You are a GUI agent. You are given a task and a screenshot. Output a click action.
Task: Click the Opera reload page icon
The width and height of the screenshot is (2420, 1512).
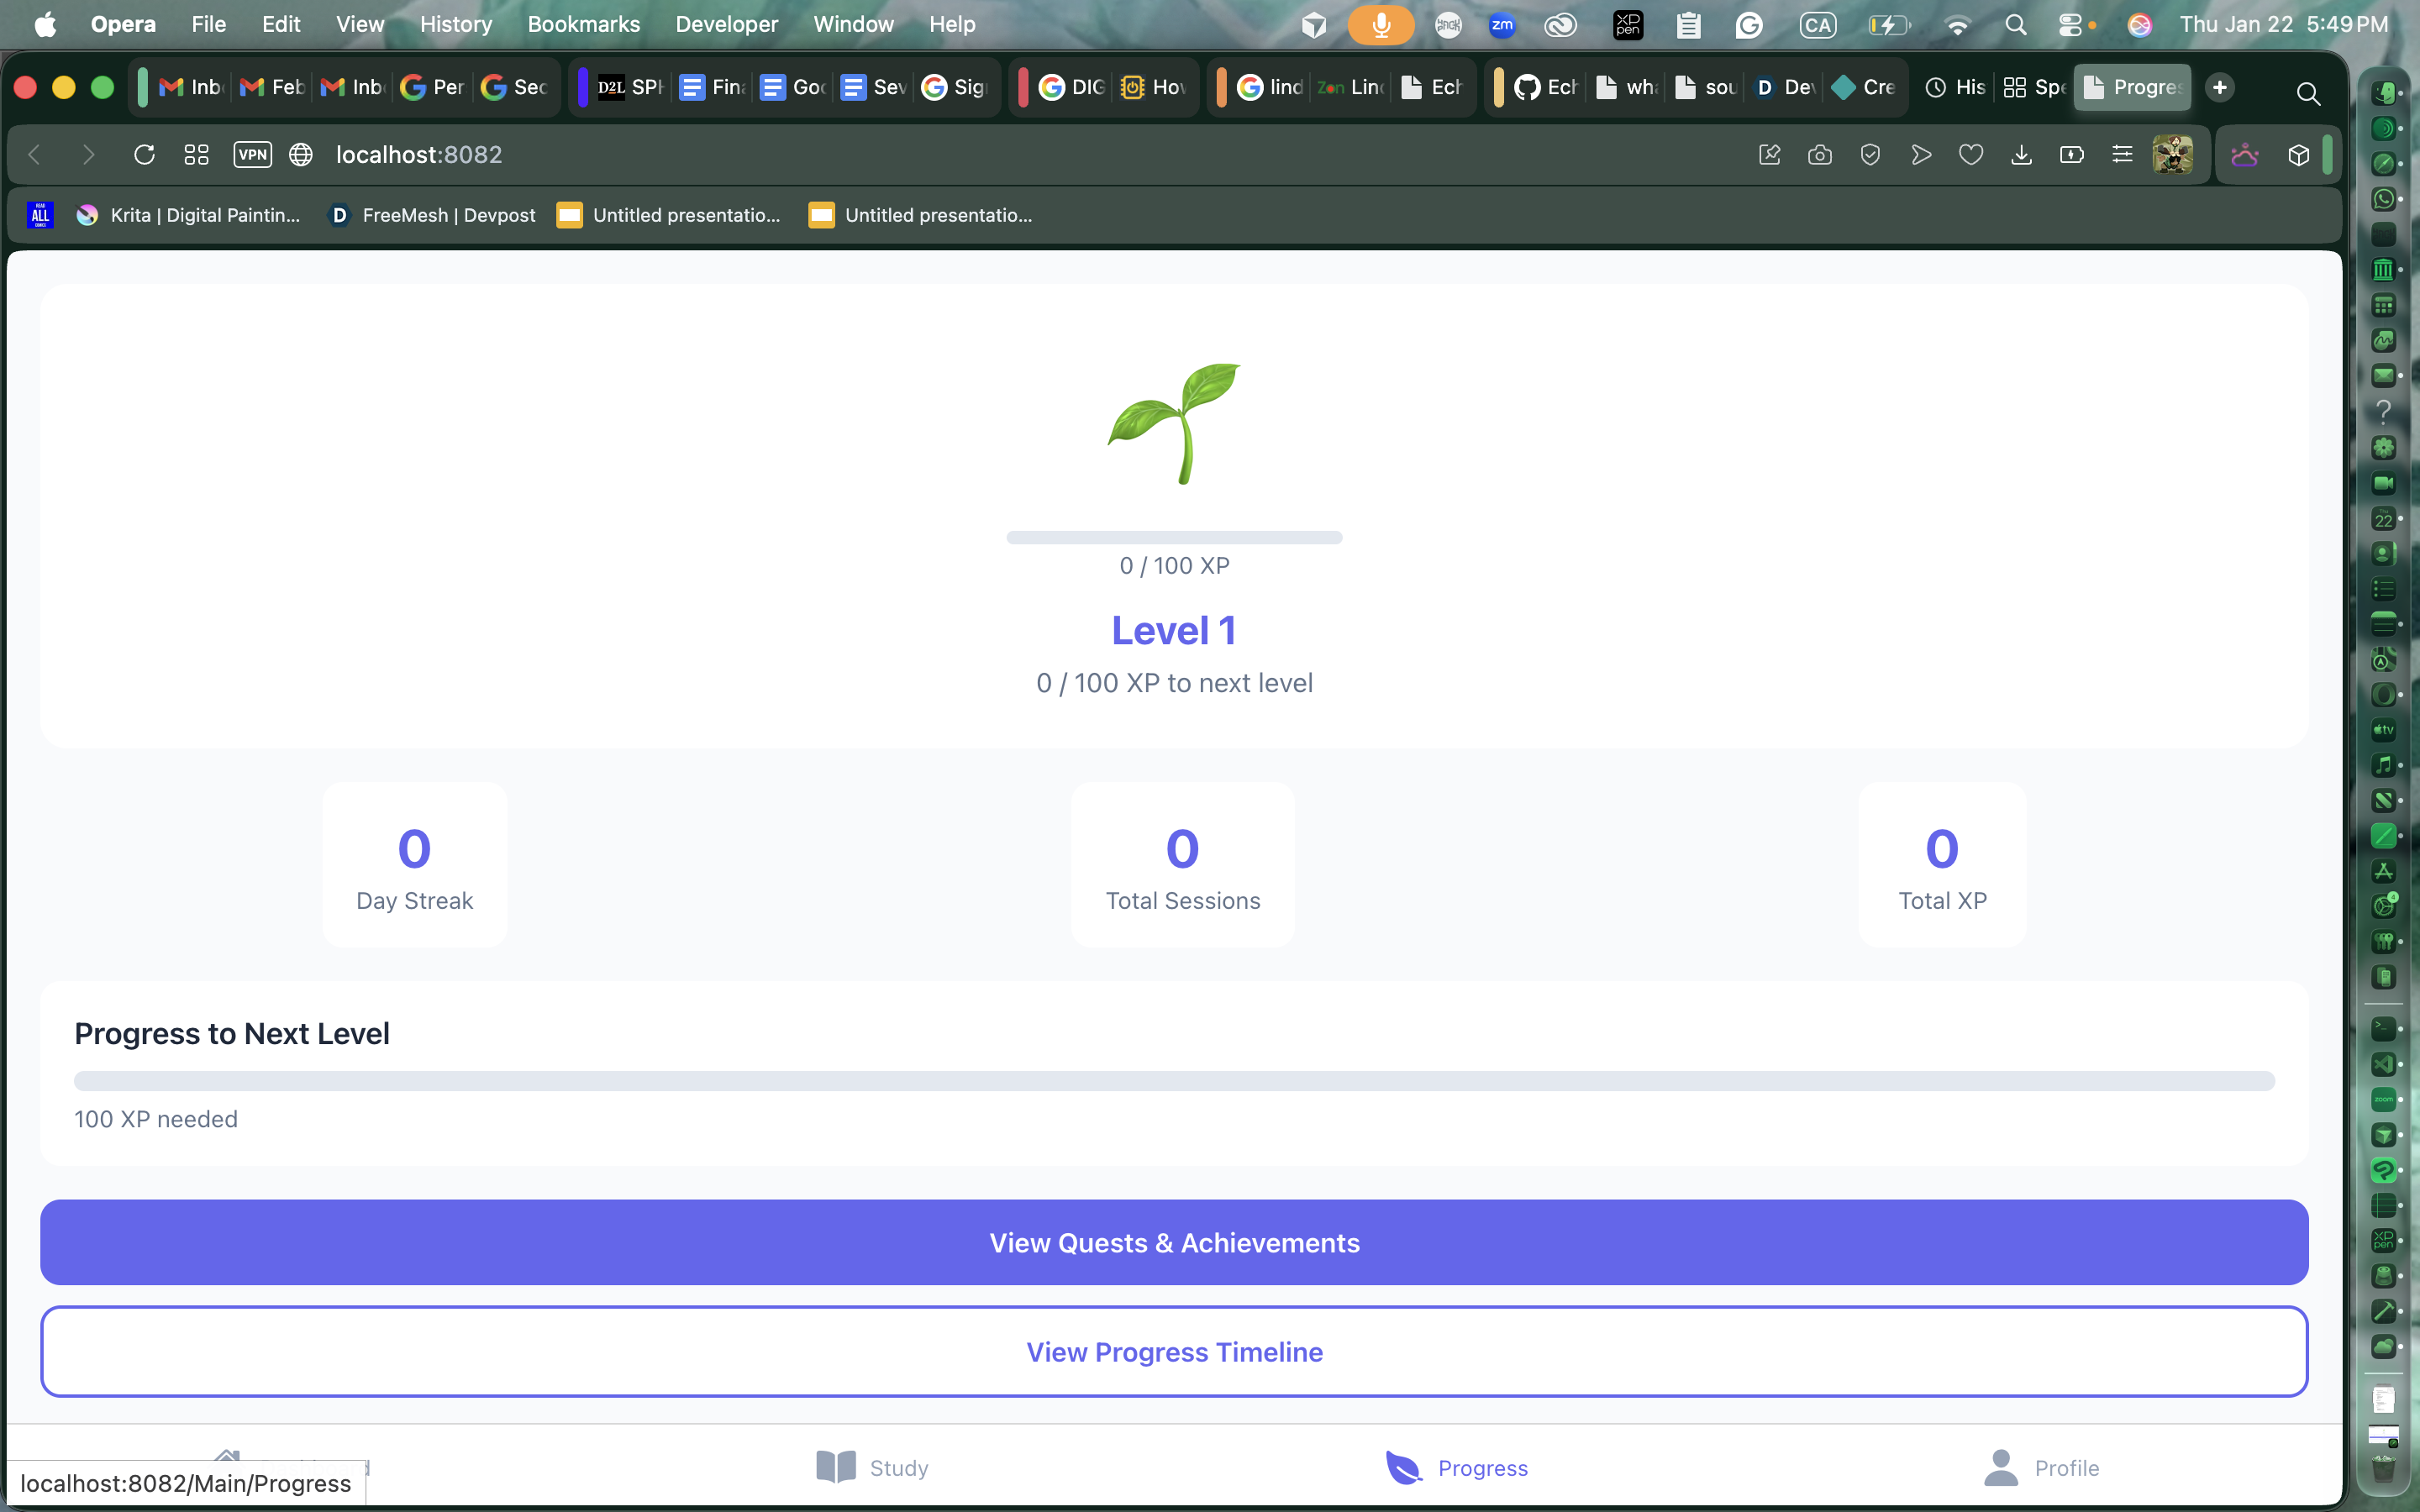tap(144, 155)
